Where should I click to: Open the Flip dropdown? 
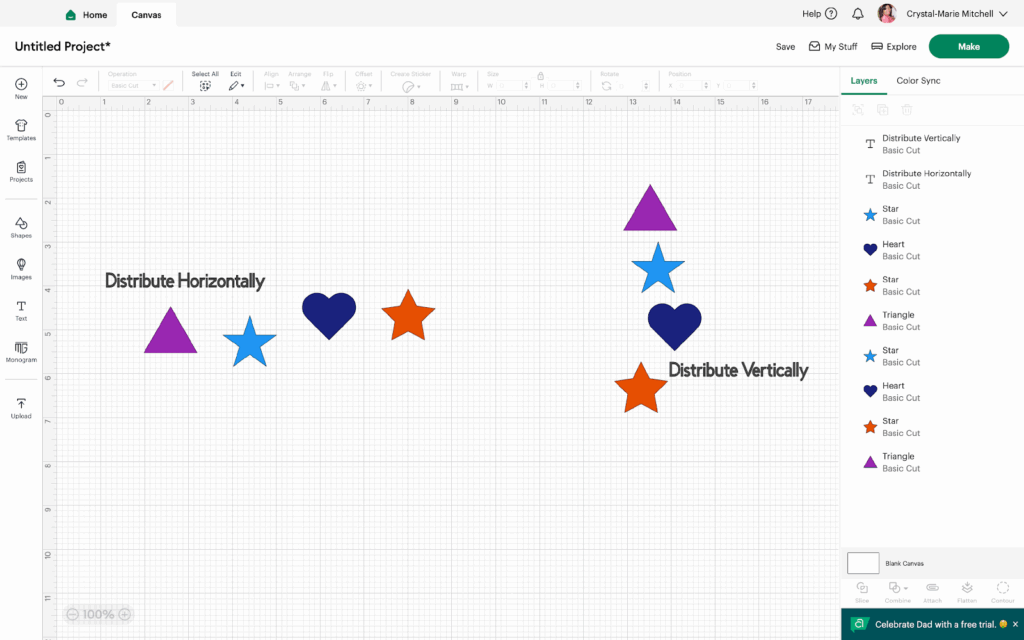[328, 86]
